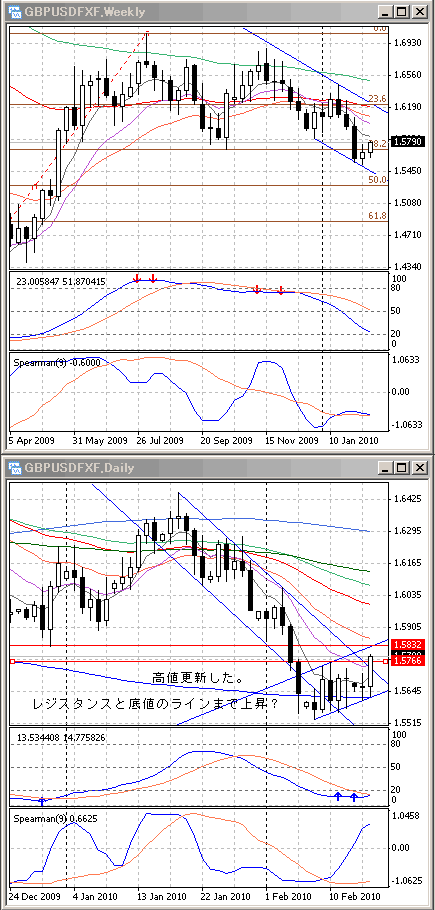435x910 pixels.
Task: Click the 1.0633 Spearman scale value
Action: coord(407,359)
